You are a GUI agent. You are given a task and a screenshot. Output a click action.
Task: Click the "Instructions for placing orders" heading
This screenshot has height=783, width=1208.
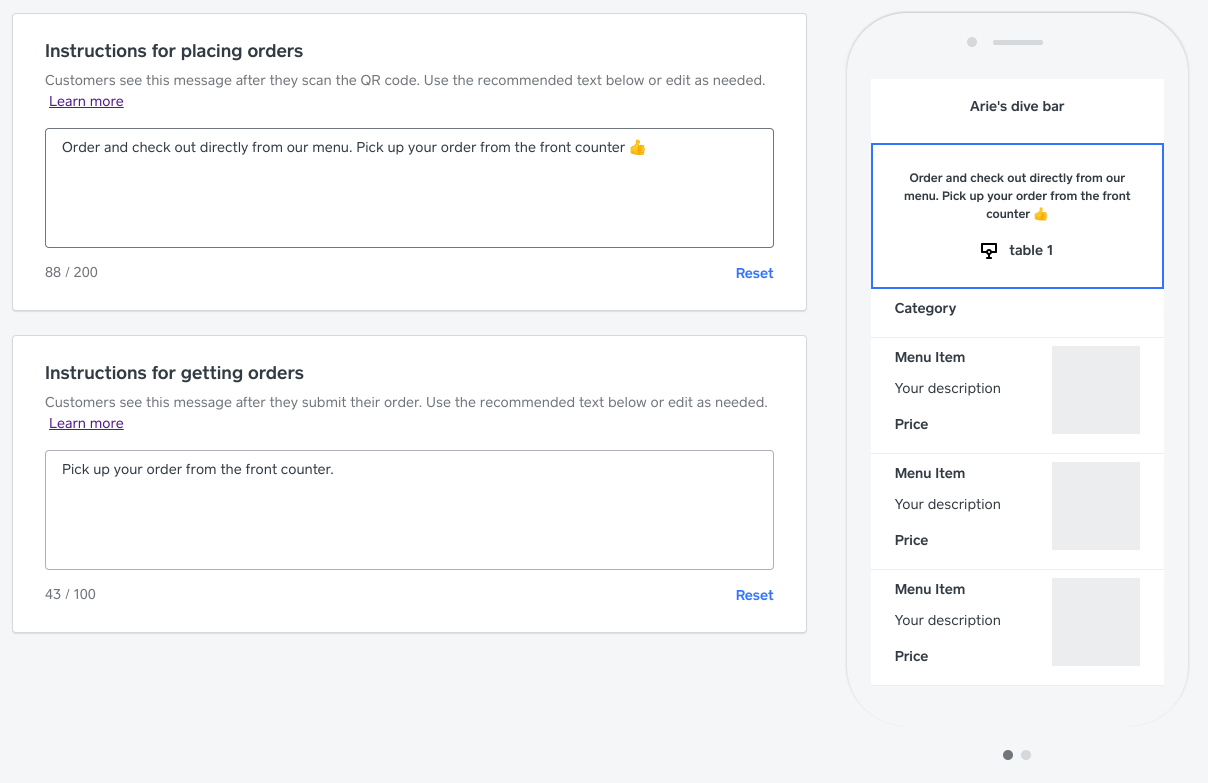pos(174,51)
